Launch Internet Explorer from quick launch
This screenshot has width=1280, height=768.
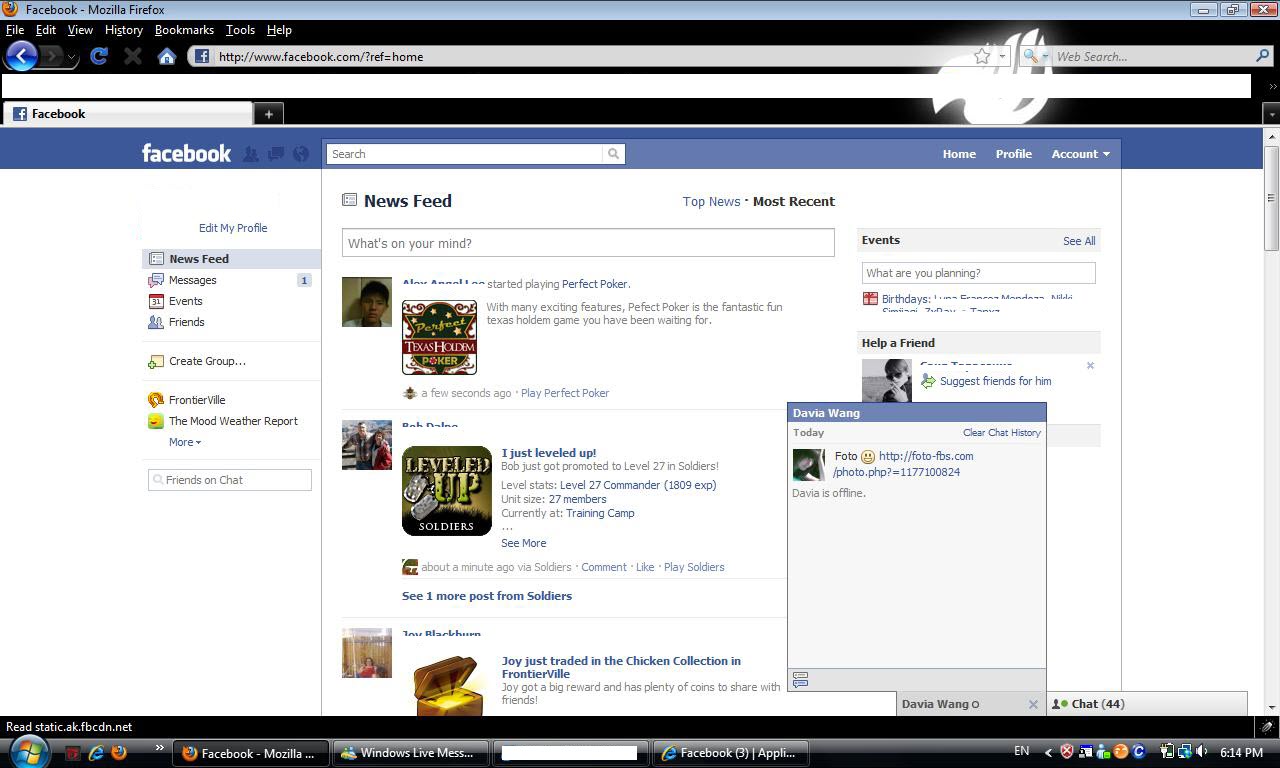click(97, 752)
